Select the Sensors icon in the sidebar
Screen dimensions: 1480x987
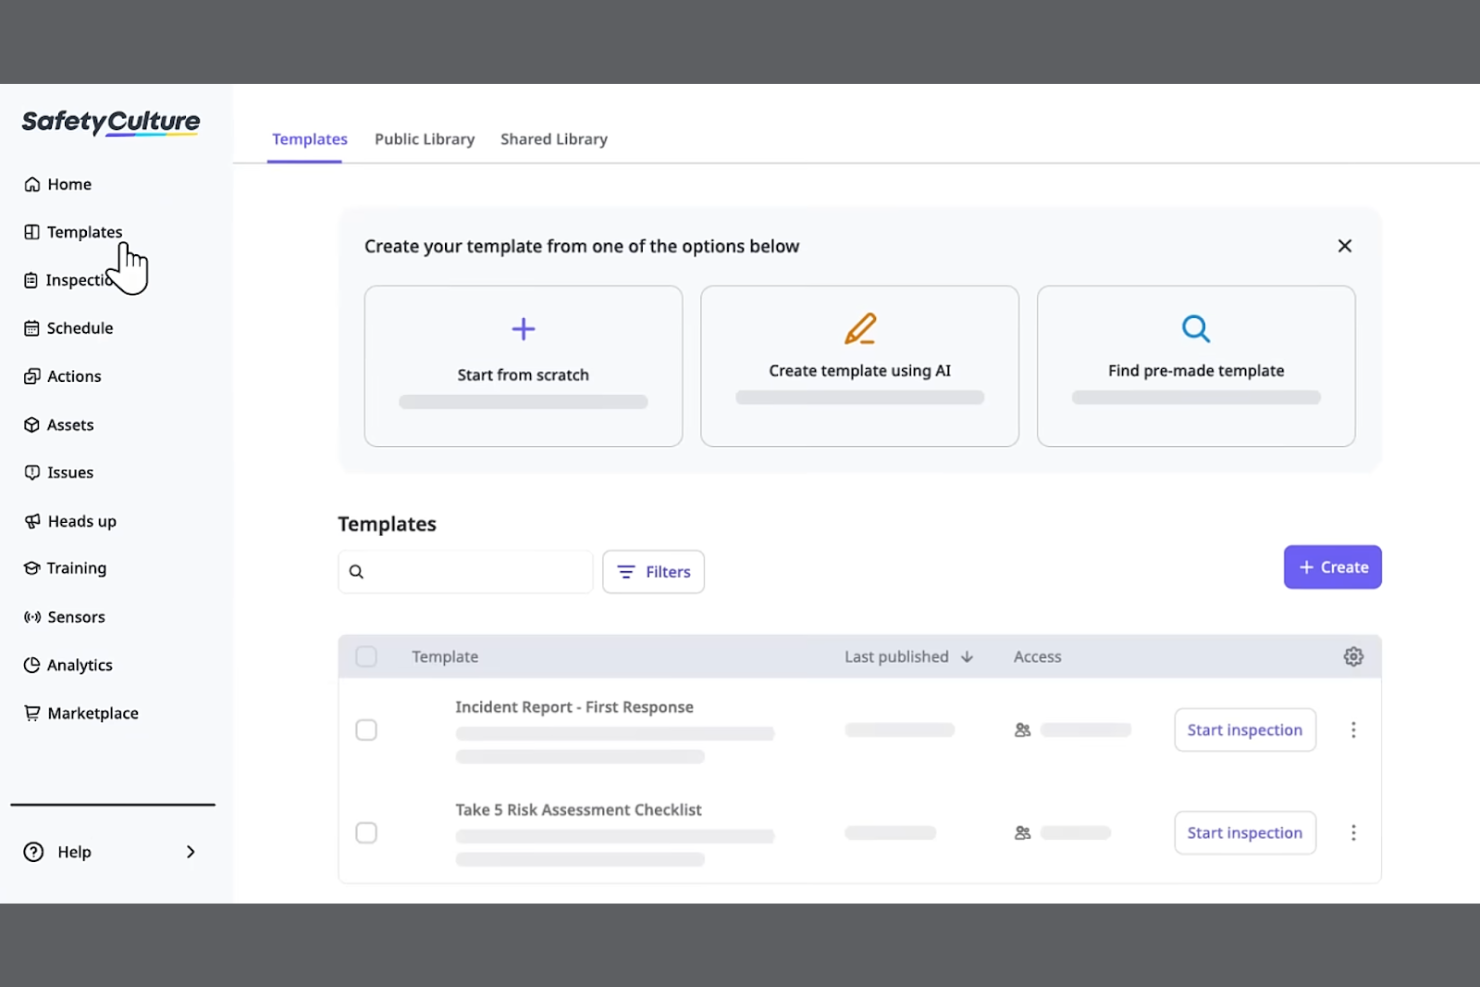point(31,617)
